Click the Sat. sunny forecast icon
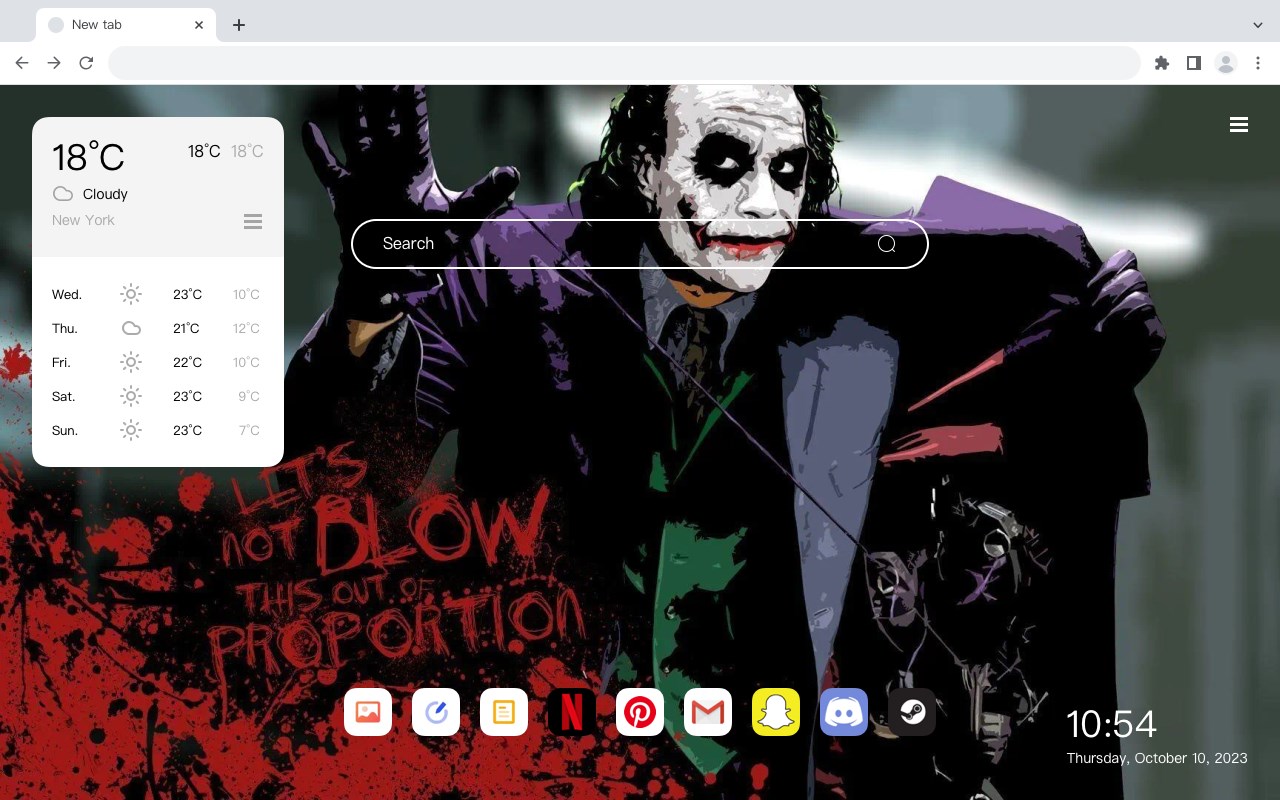 131,396
